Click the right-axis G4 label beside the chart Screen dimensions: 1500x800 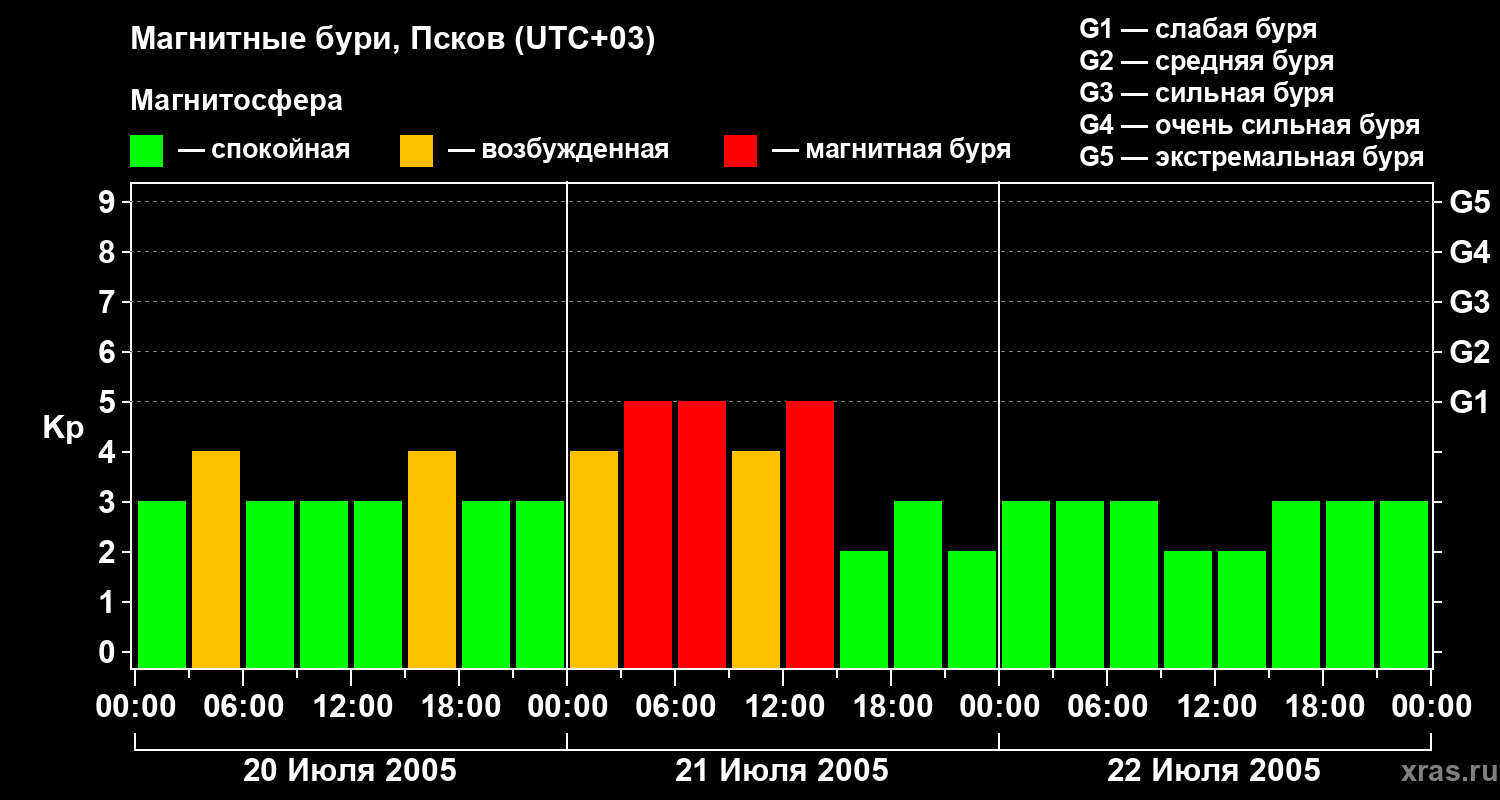point(1470,252)
